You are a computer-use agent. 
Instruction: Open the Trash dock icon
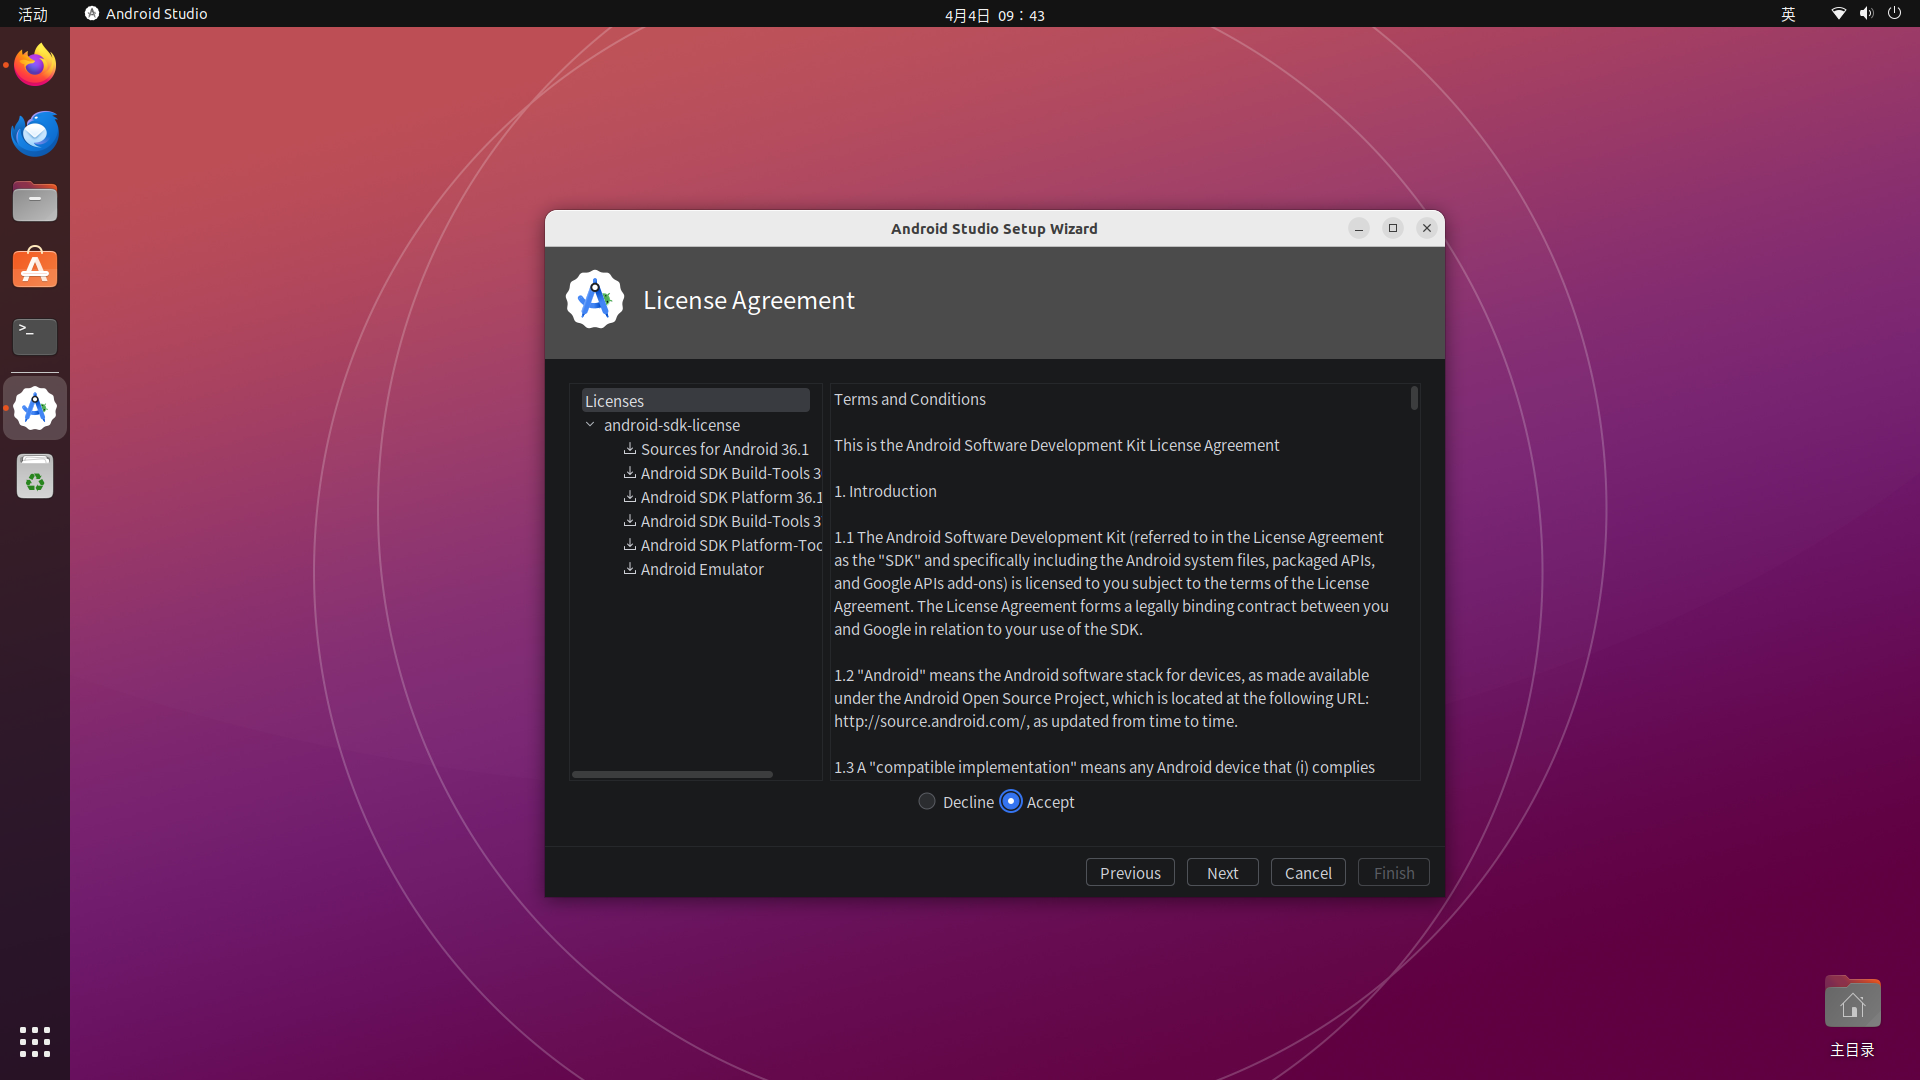coord(35,477)
